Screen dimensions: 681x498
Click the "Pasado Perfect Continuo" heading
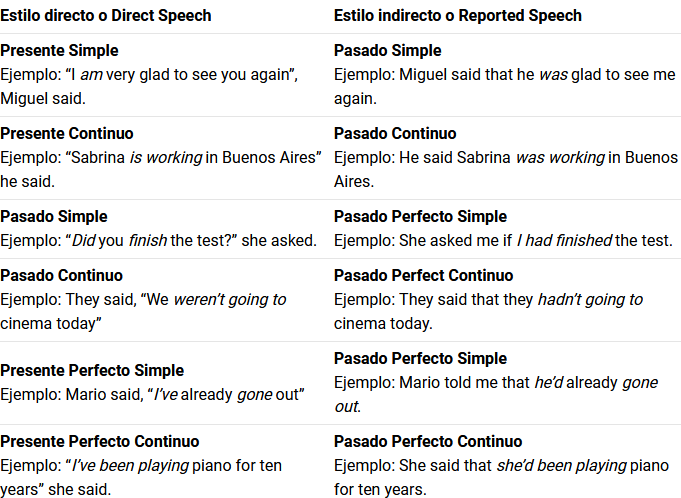[423, 276]
